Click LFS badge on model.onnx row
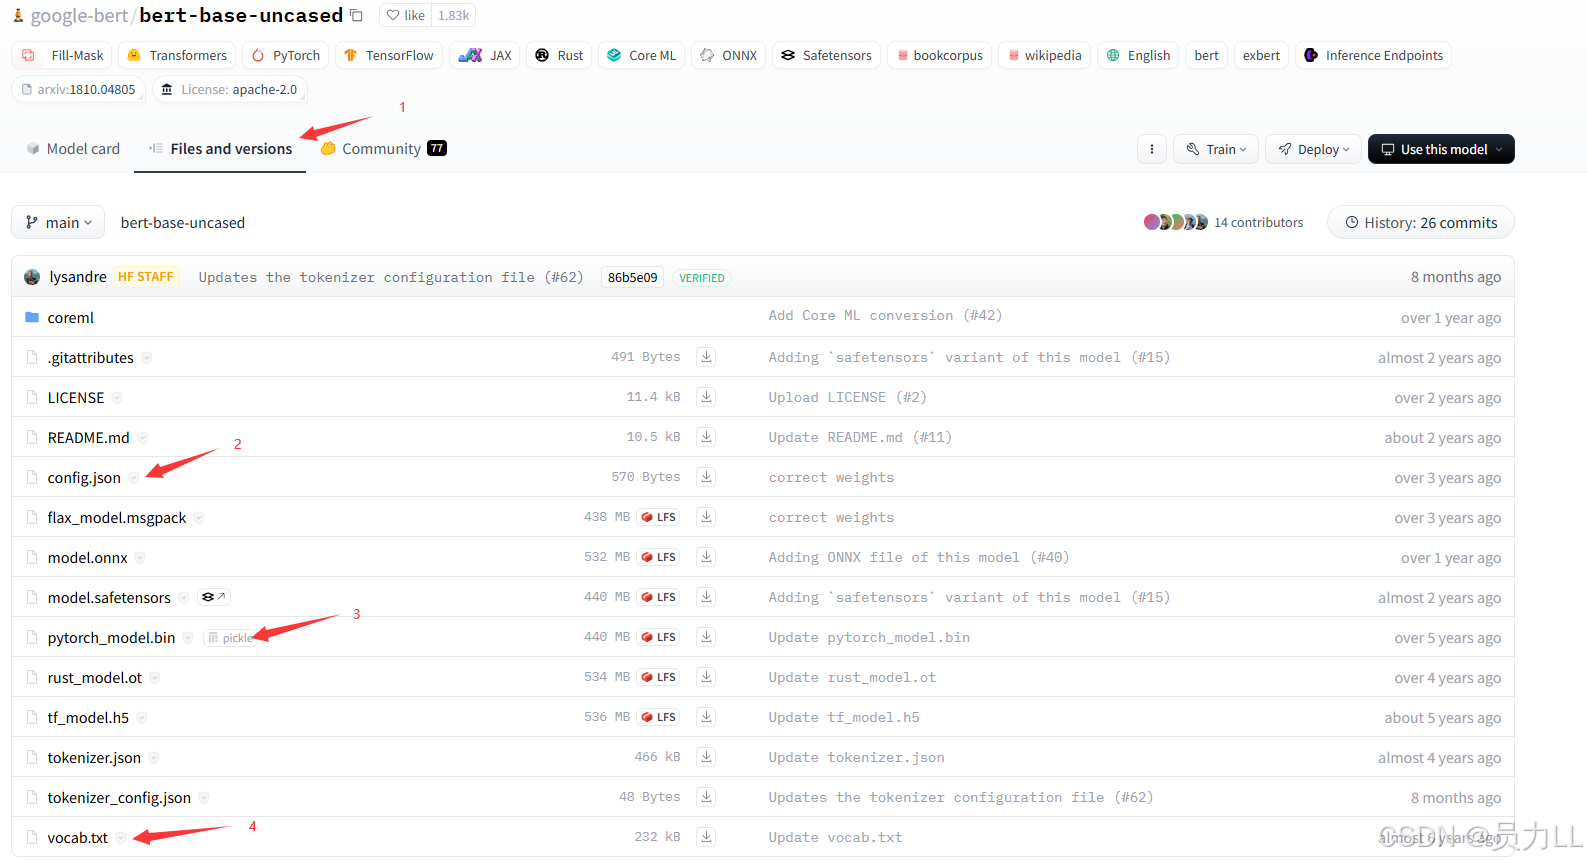The height and width of the screenshot is (864, 1587). 659,557
